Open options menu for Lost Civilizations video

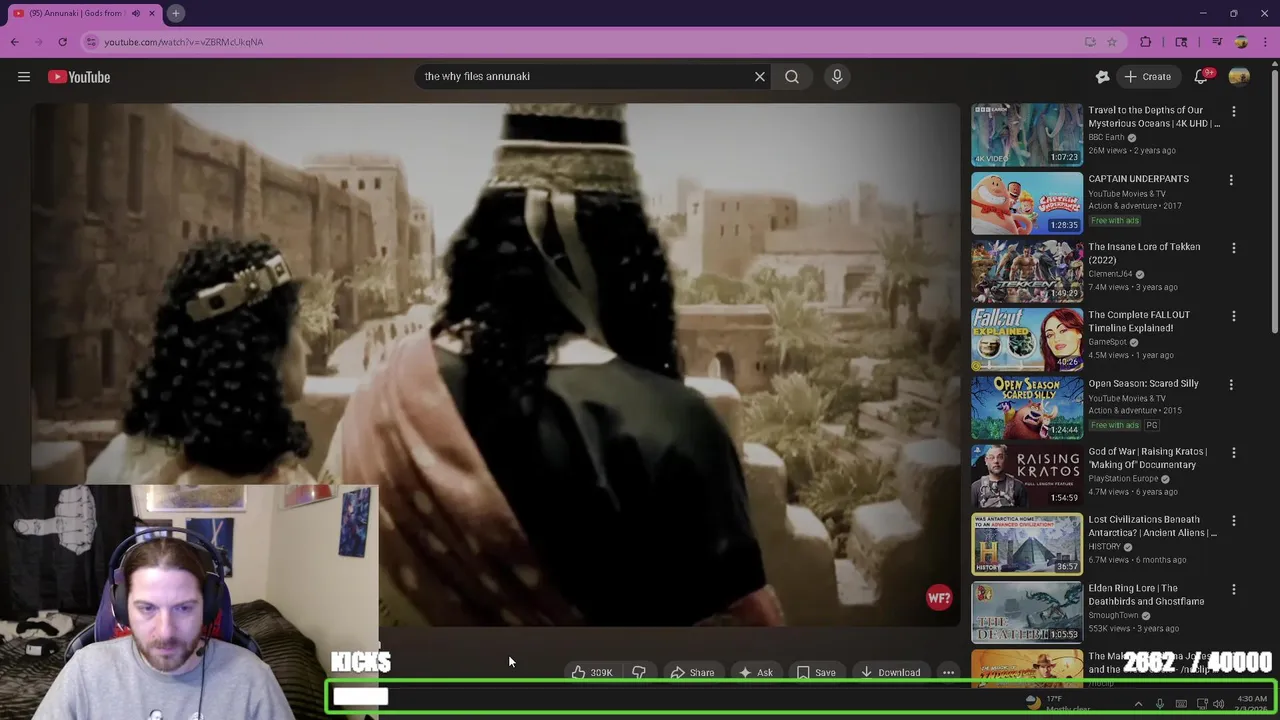[x=1233, y=521]
